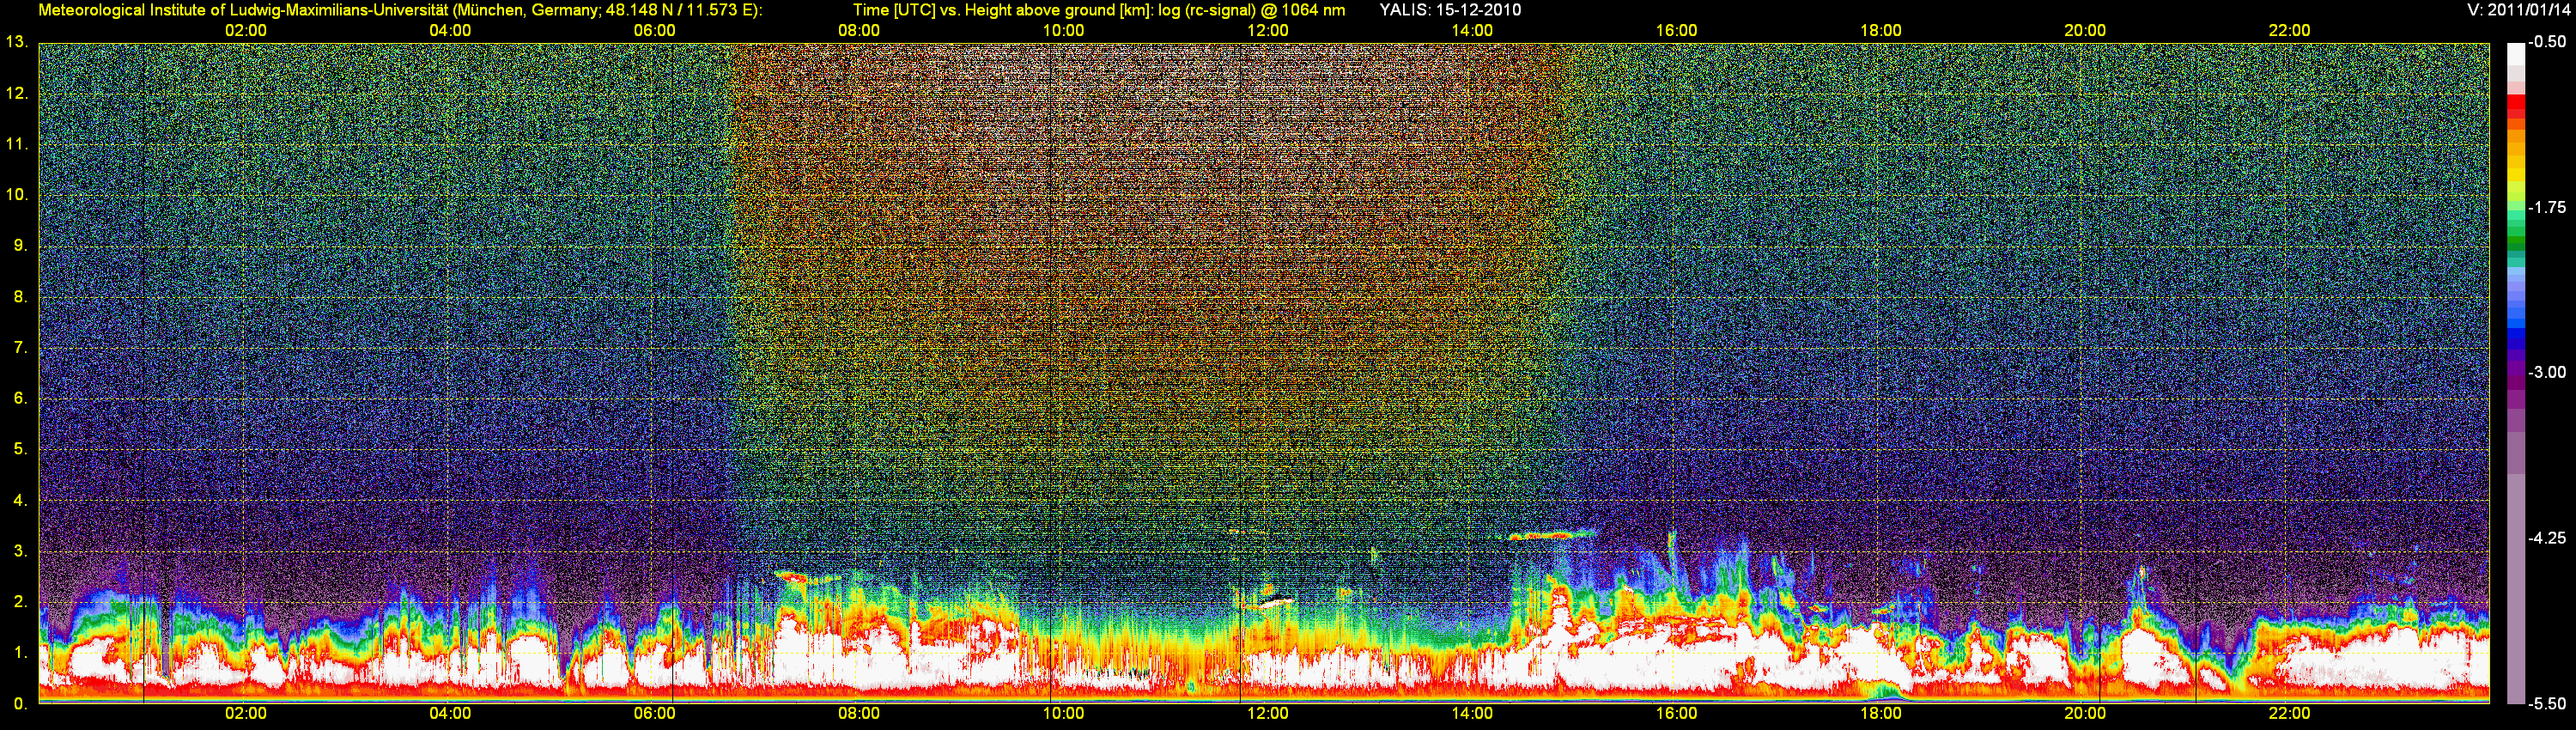The height and width of the screenshot is (730, 2576).
Task: Click the '3.' height axis label
Action: (20, 551)
